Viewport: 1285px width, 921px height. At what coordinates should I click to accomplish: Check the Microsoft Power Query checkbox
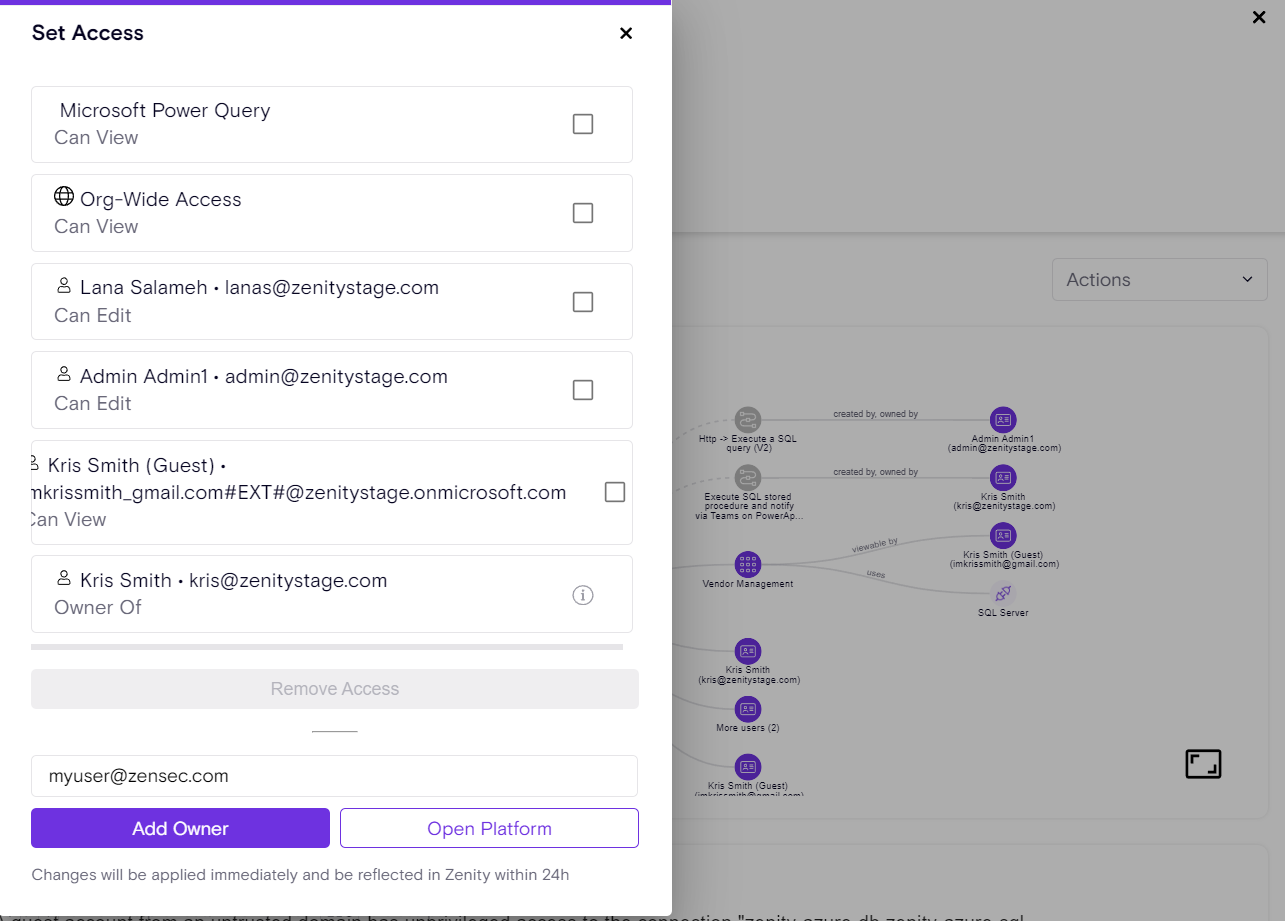pyautogui.click(x=583, y=124)
